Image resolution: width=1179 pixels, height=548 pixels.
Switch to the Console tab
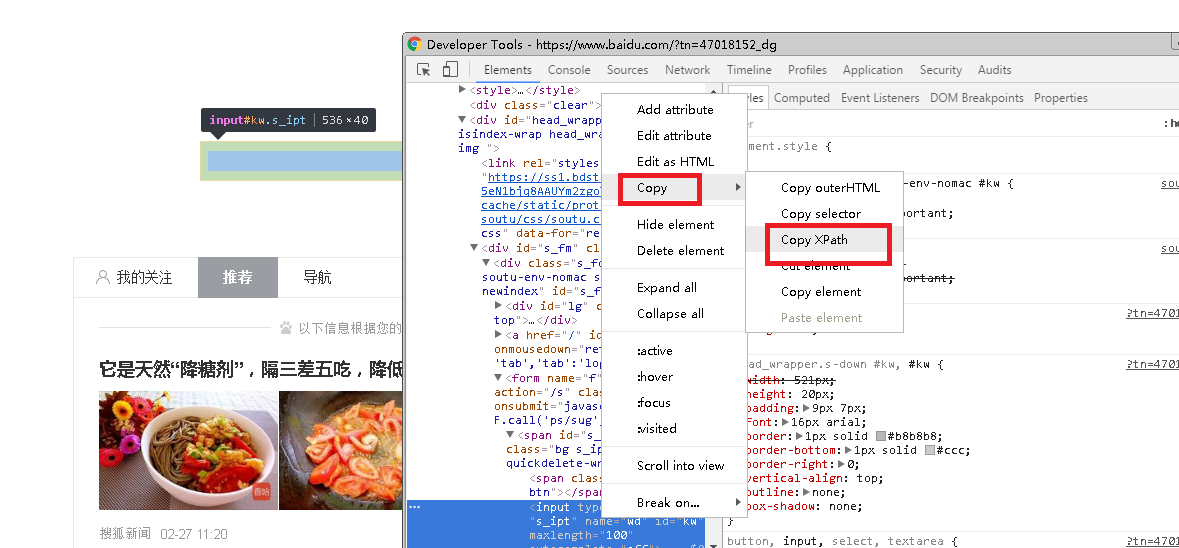(x=569, y=70)
